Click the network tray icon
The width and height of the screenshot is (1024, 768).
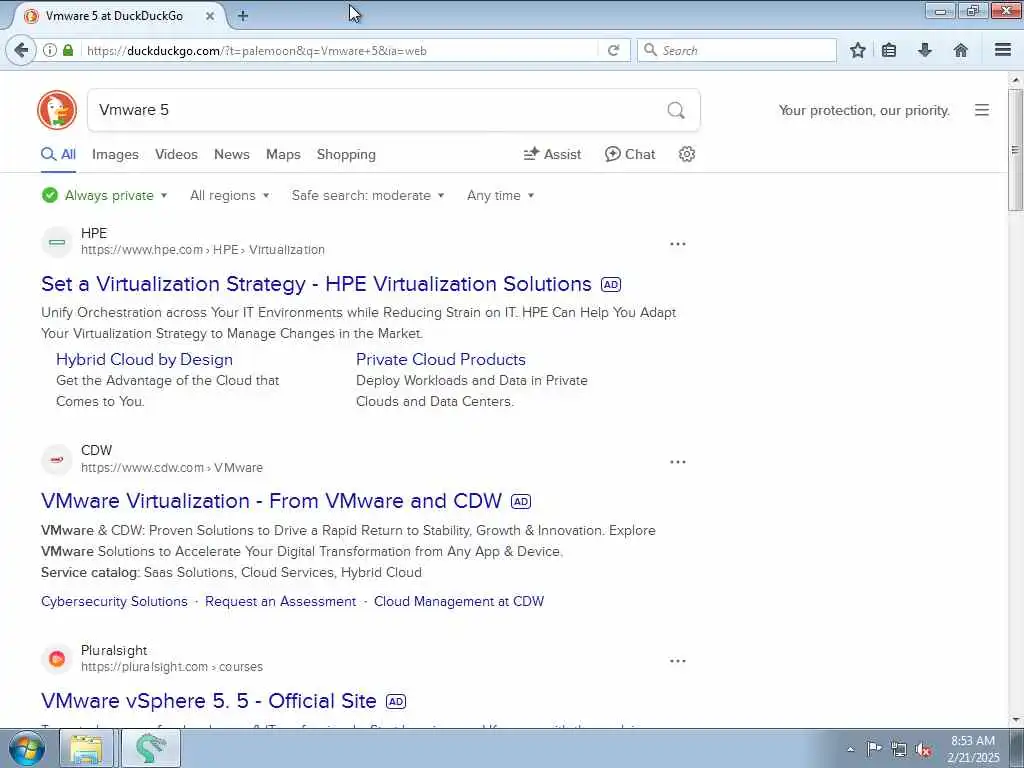tap(899, 750)
